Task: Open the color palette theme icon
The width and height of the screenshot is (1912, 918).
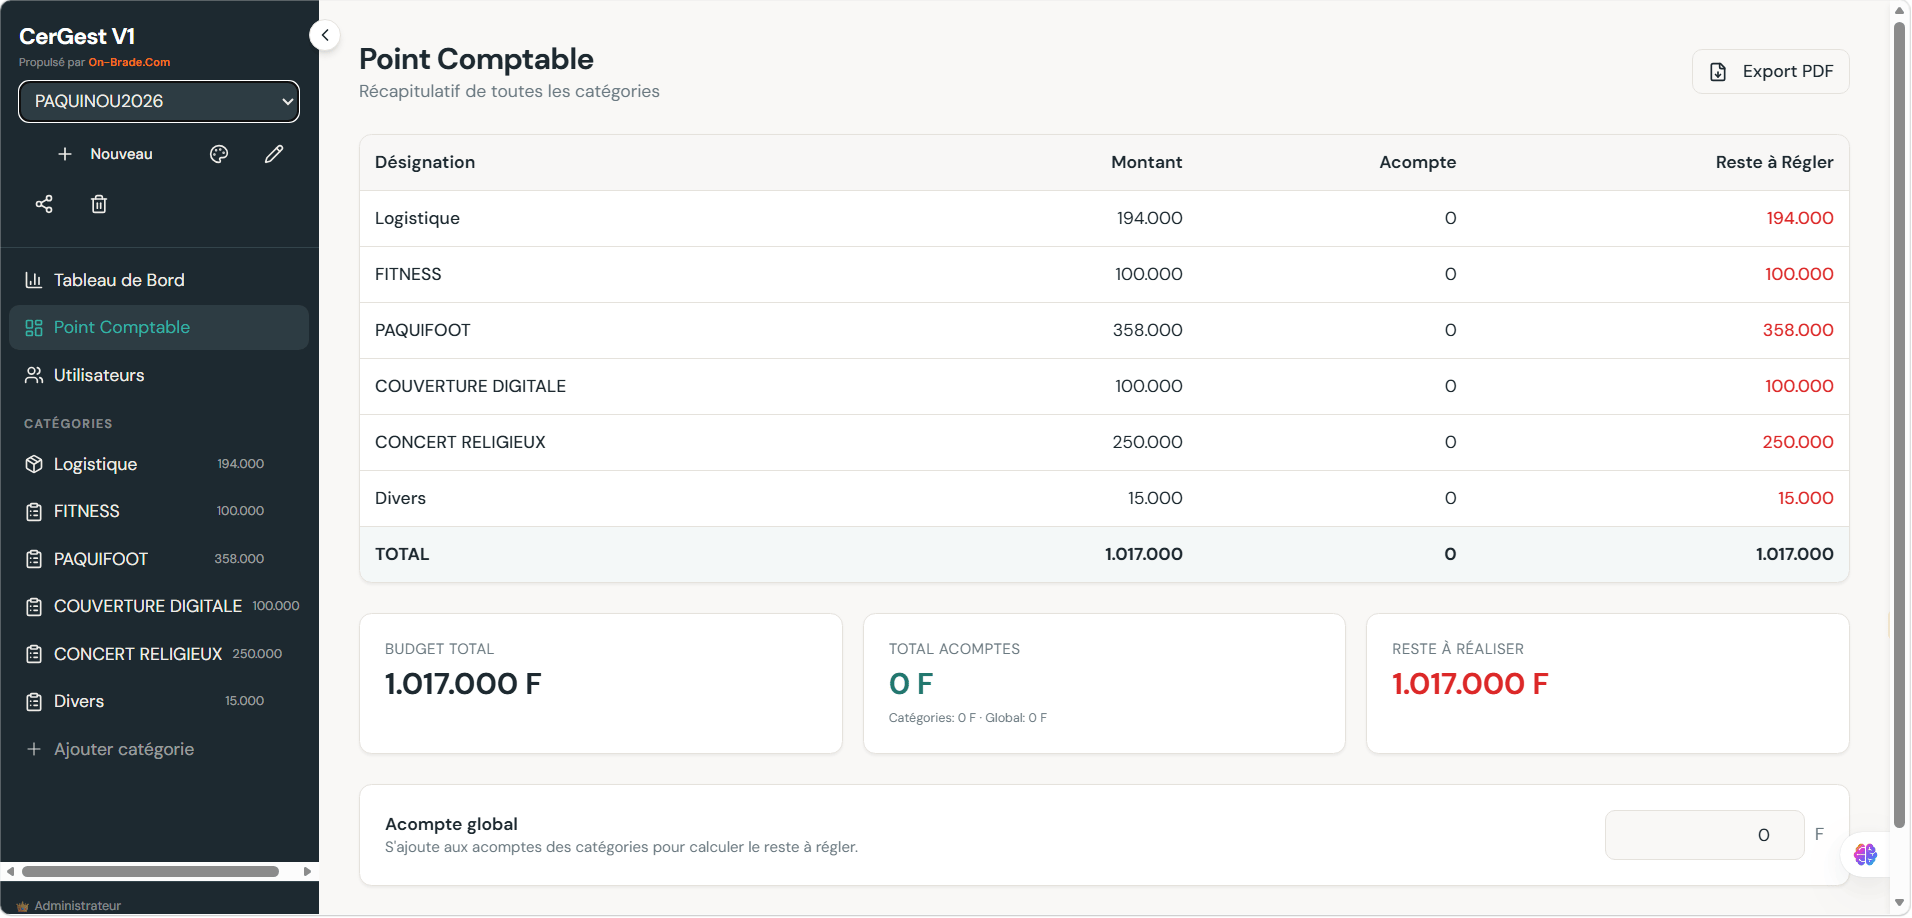Action: pos(219,154)
